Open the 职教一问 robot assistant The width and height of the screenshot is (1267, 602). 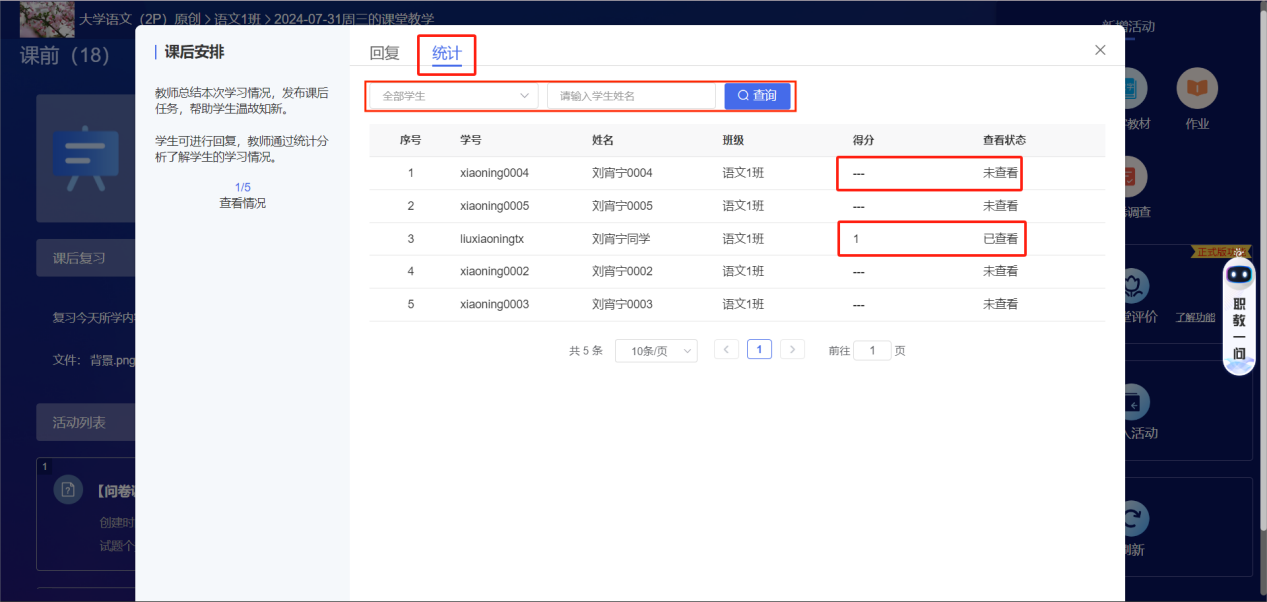(1239, 317)
